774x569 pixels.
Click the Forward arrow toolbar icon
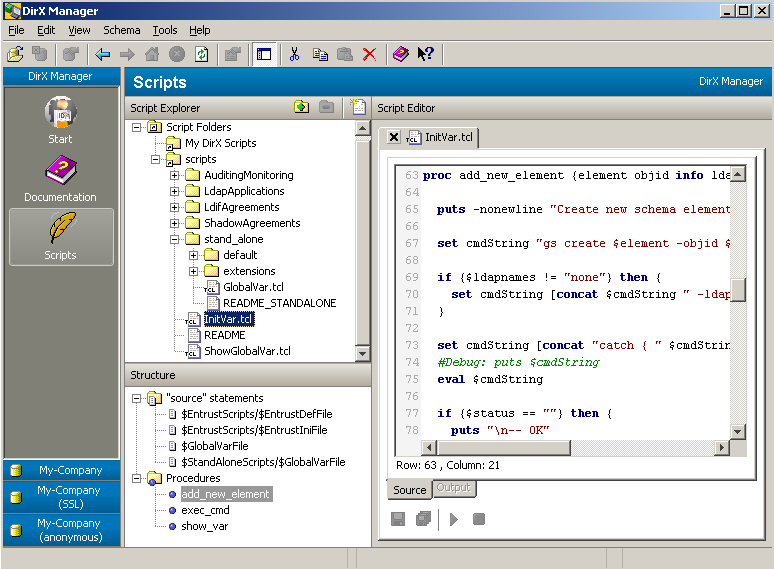coord(127,54)
